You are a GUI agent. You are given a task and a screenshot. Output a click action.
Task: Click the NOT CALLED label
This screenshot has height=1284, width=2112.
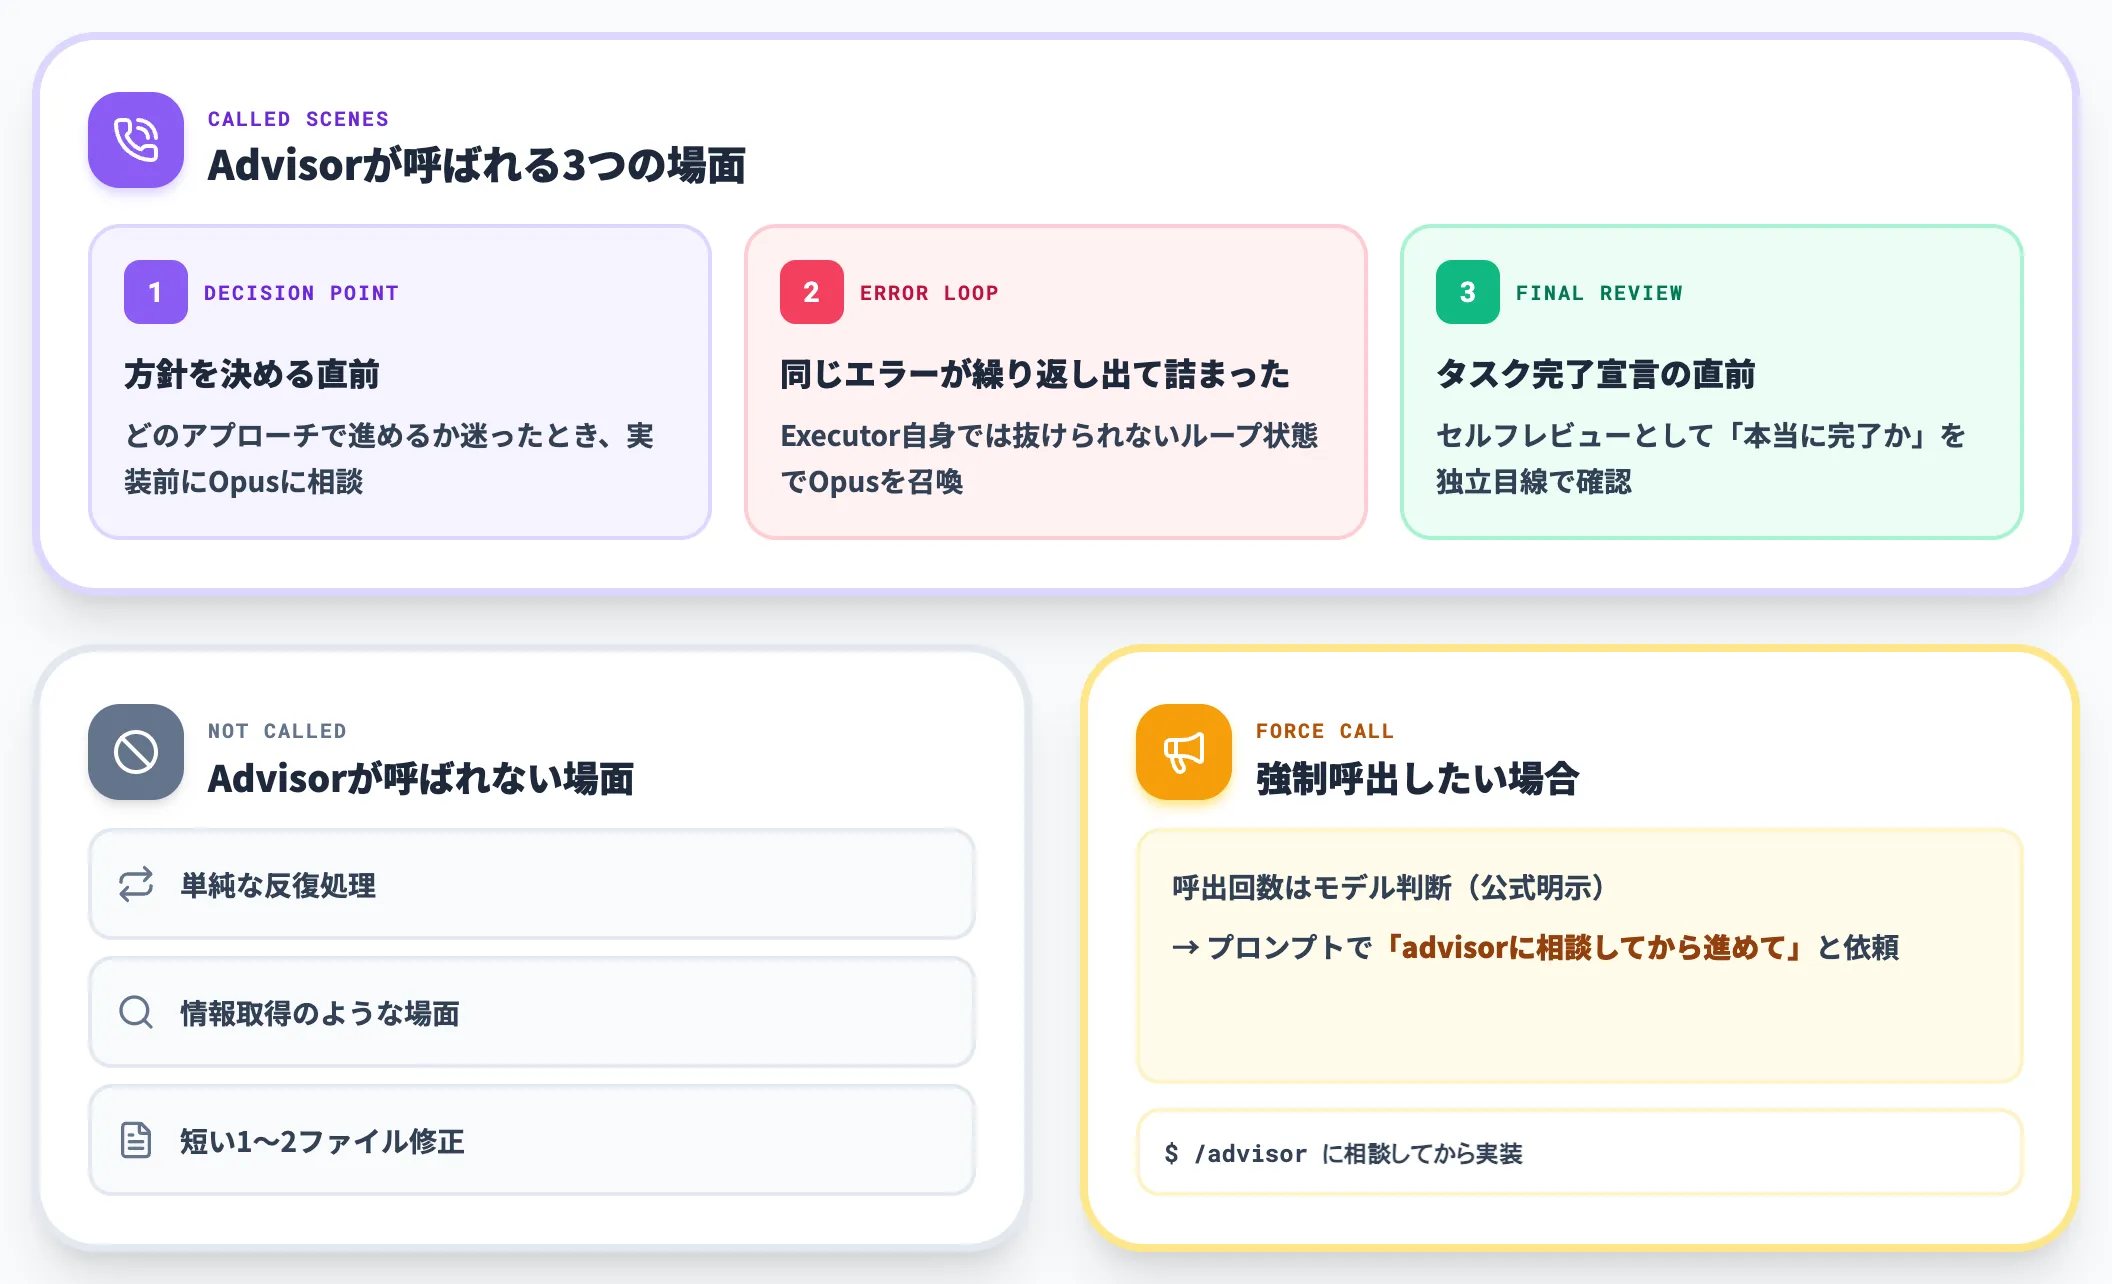(x=277, y=731)
